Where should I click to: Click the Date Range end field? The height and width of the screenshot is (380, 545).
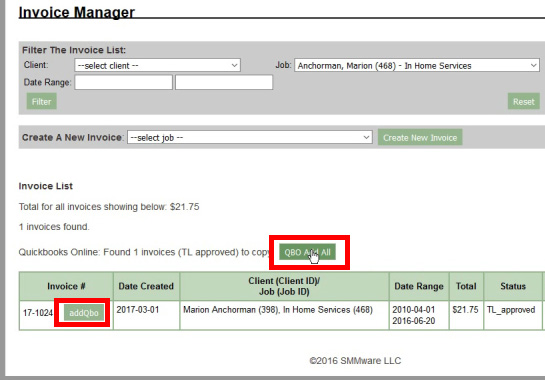(x=224, y=82)
